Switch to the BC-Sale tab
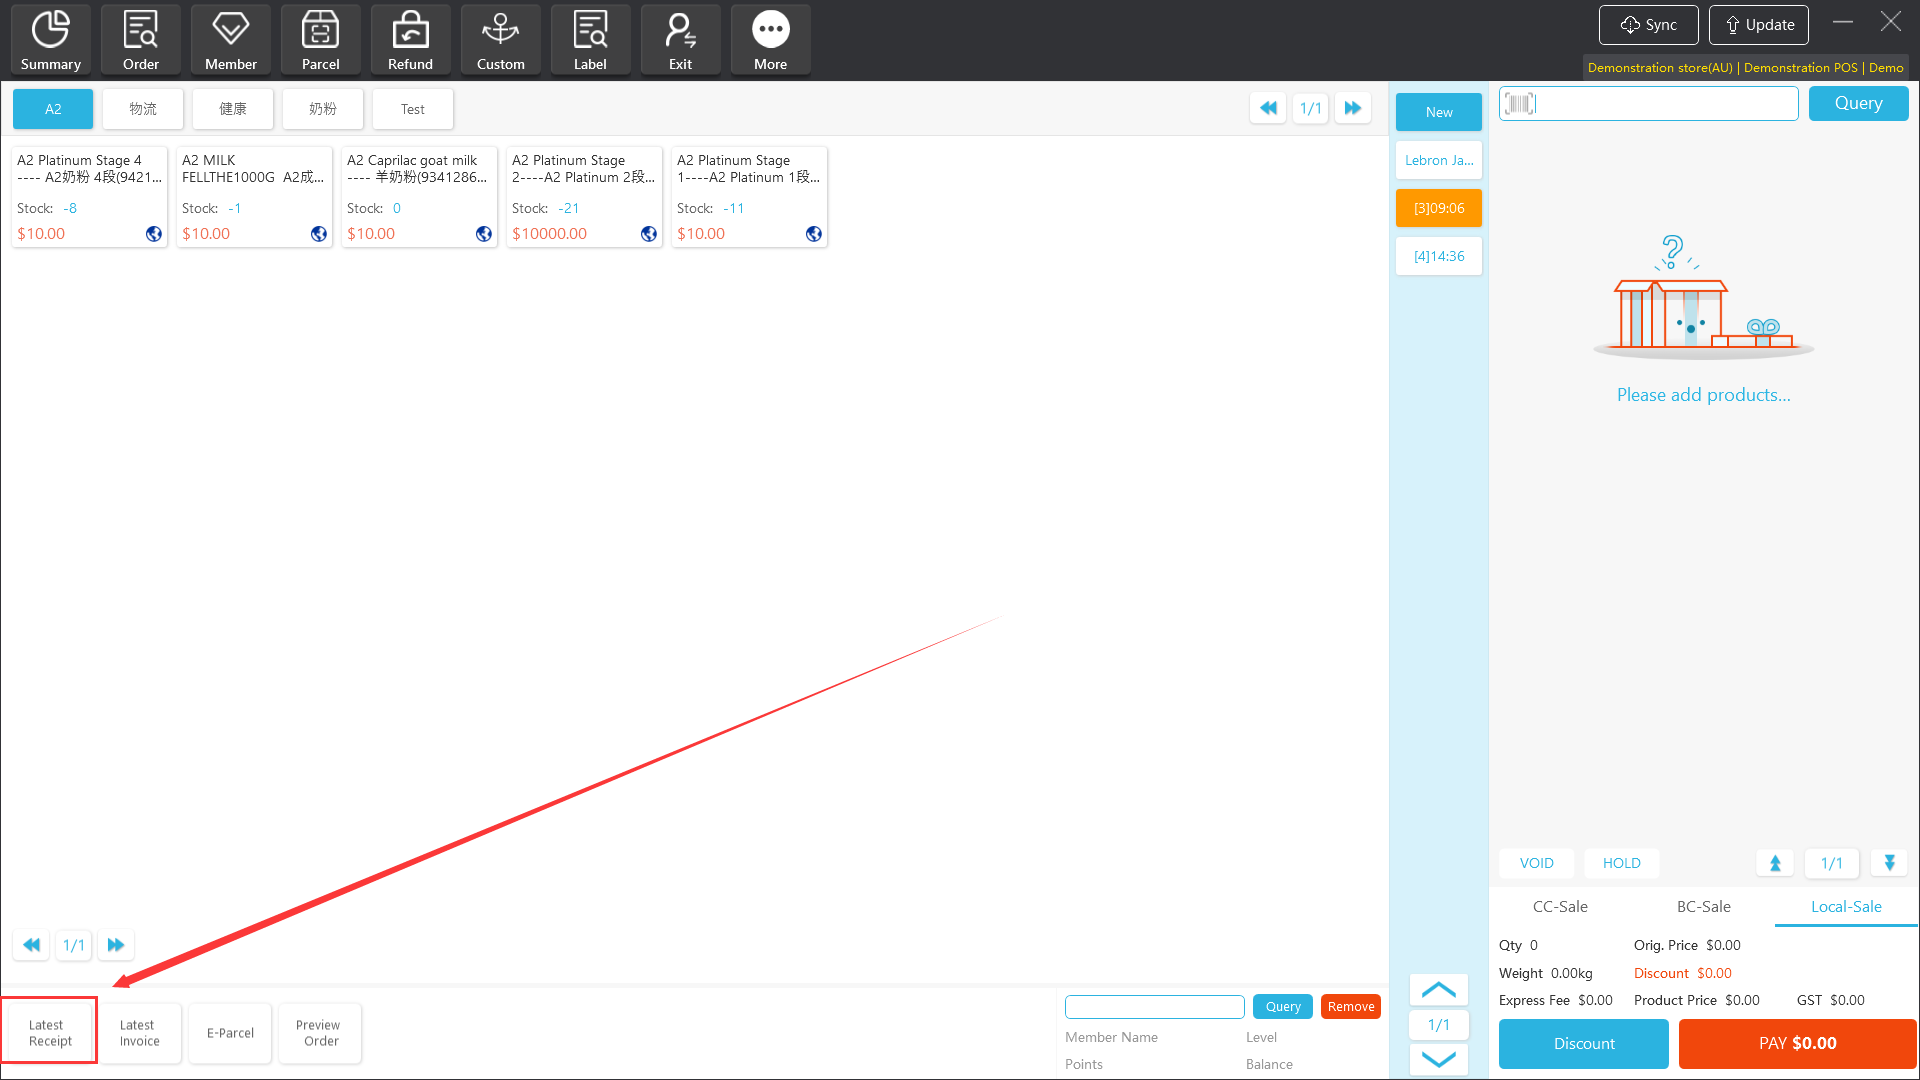Viewport: 1920px width, 1080px height. (1703, 906)
